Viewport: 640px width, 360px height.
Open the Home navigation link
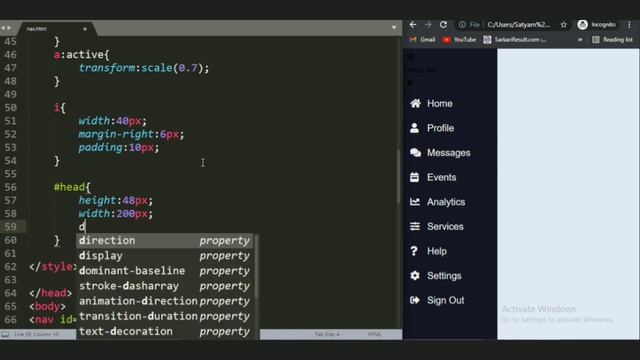(440, 104)
